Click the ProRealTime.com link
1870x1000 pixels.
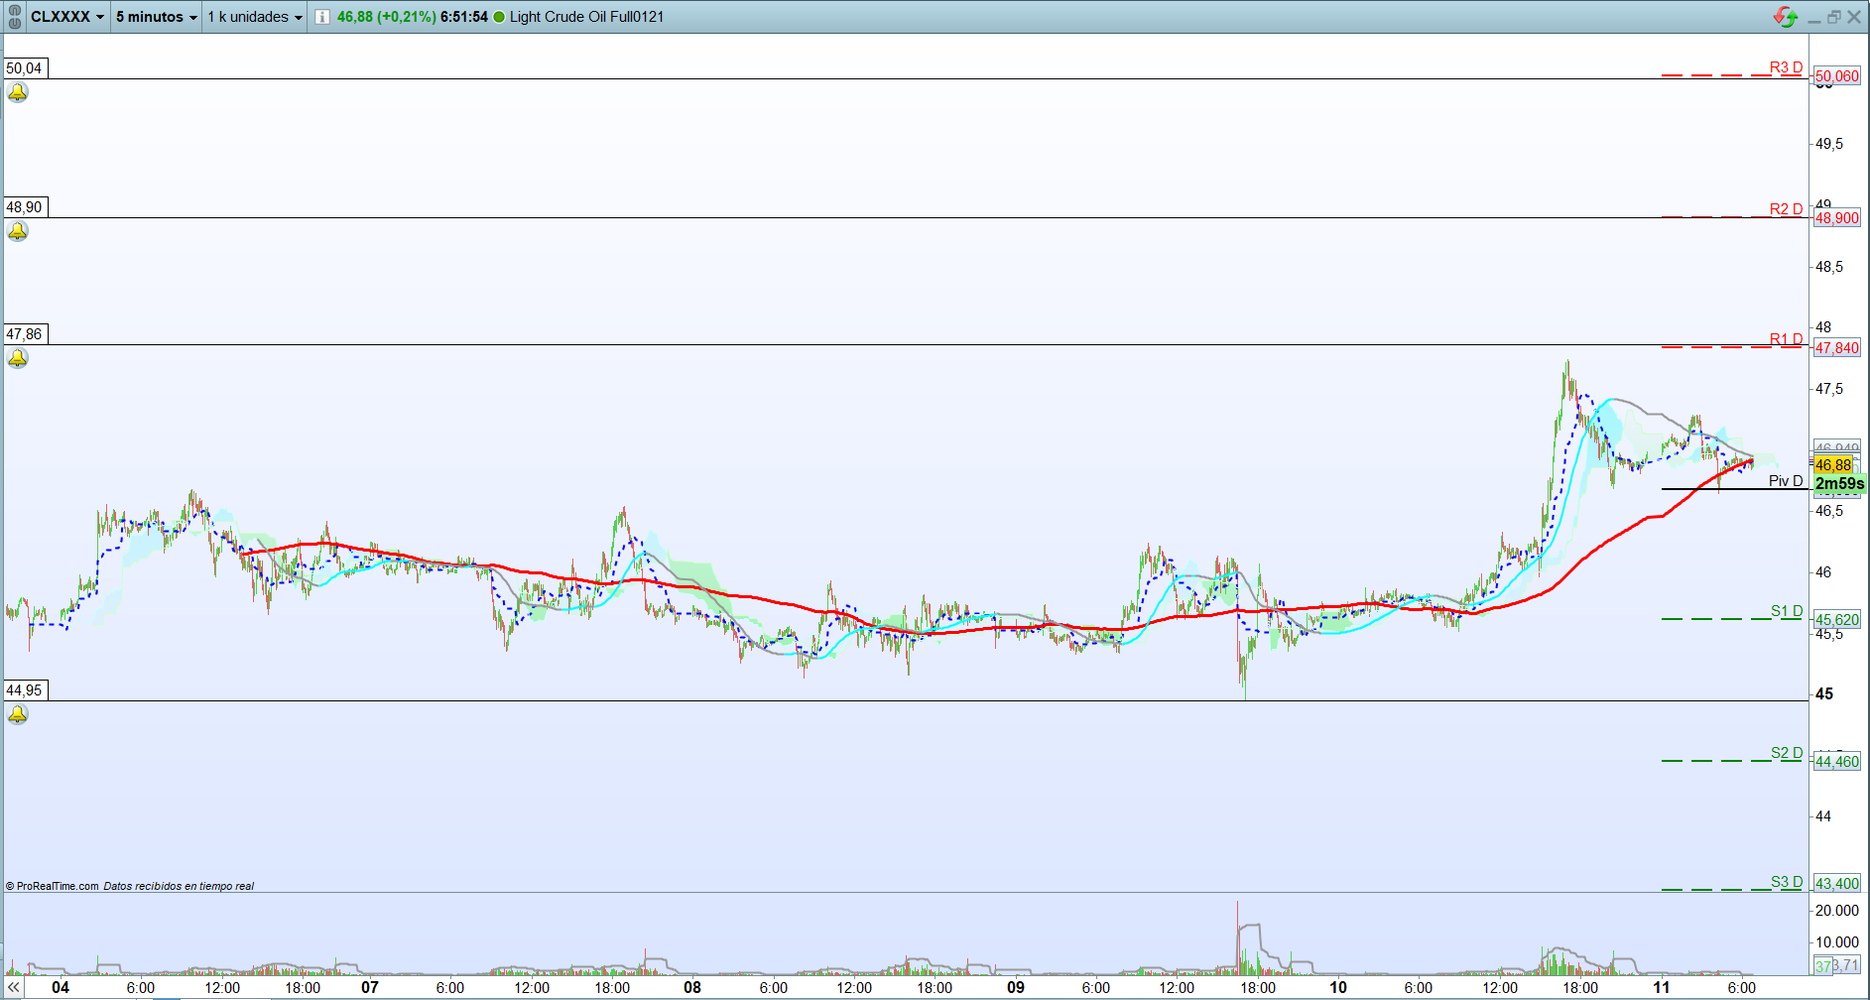[x=57, y=886]
